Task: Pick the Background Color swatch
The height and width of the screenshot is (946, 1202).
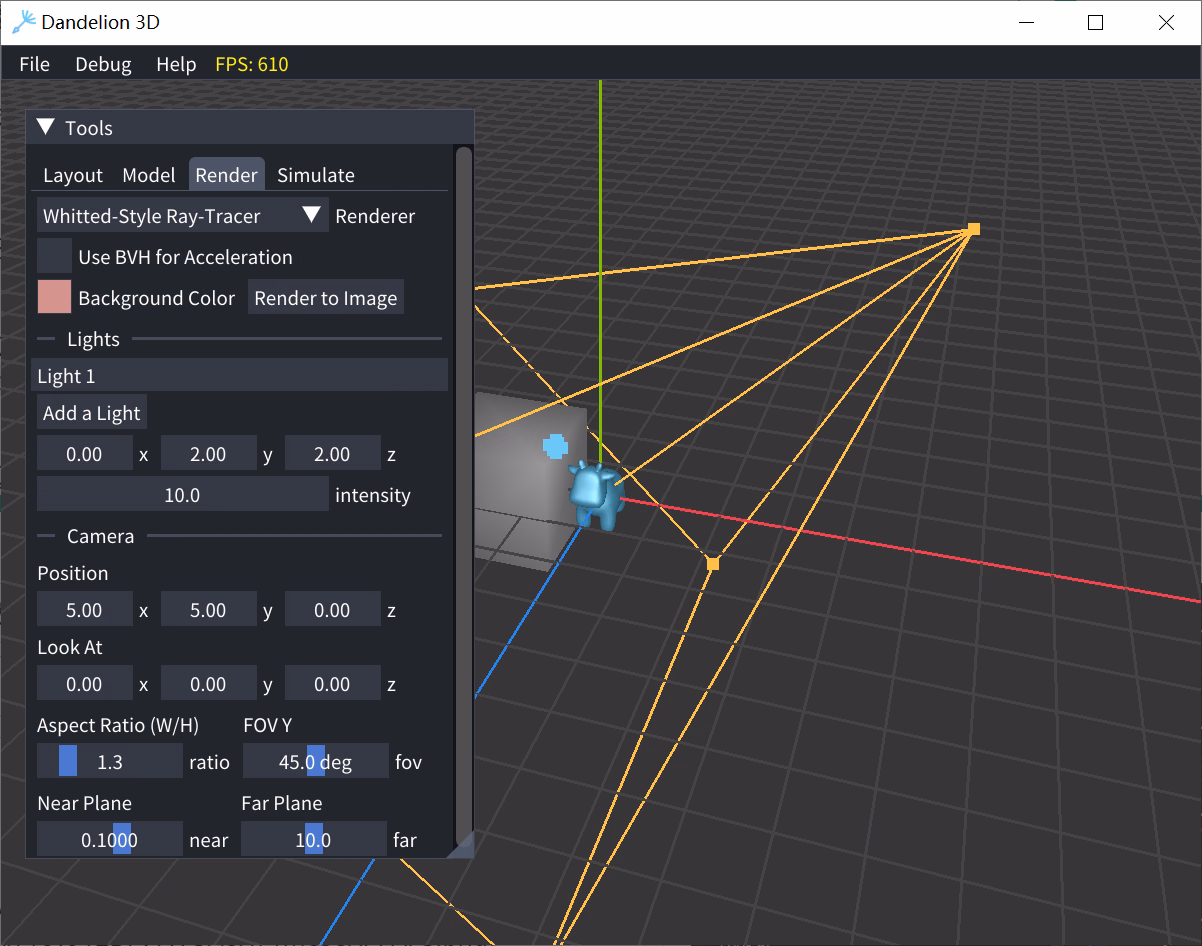Action: pos(54,298)
